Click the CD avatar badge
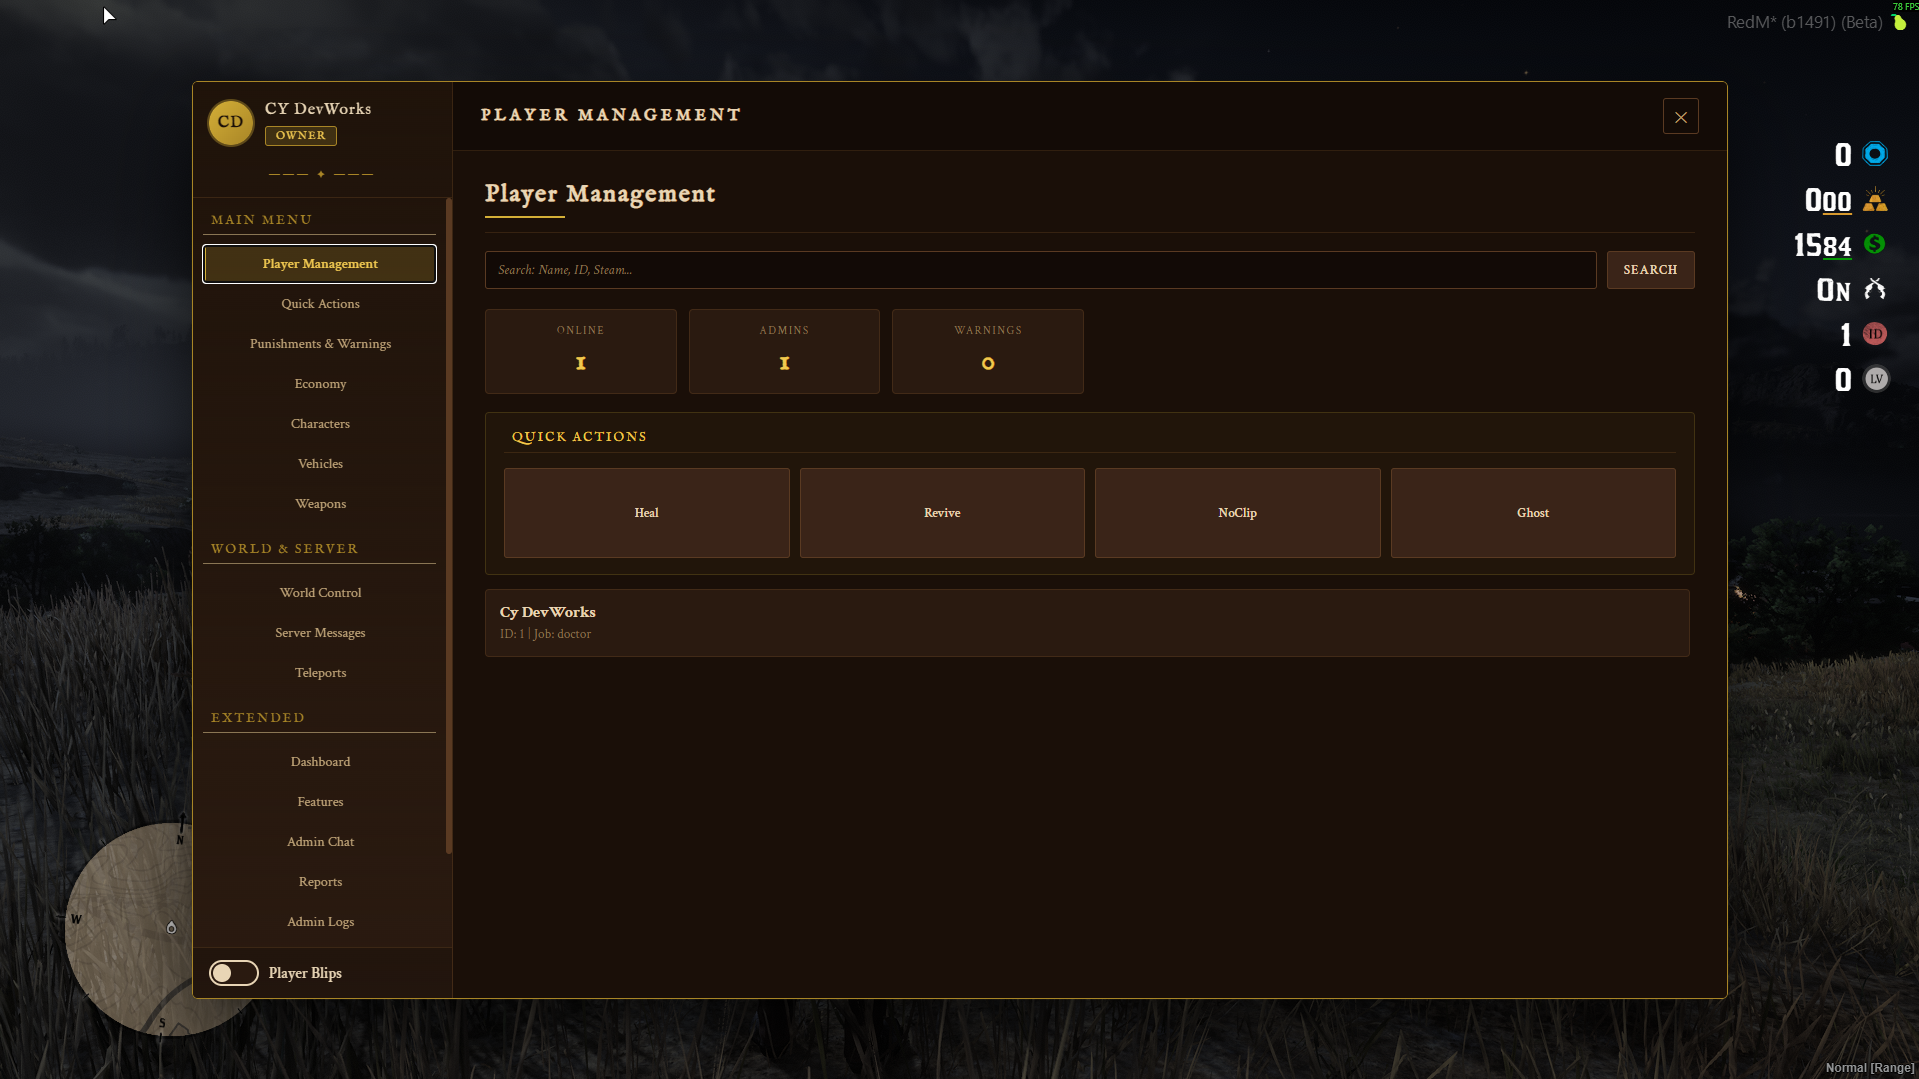Viewport: 1919px width, 1079px height. pos(230,122)
